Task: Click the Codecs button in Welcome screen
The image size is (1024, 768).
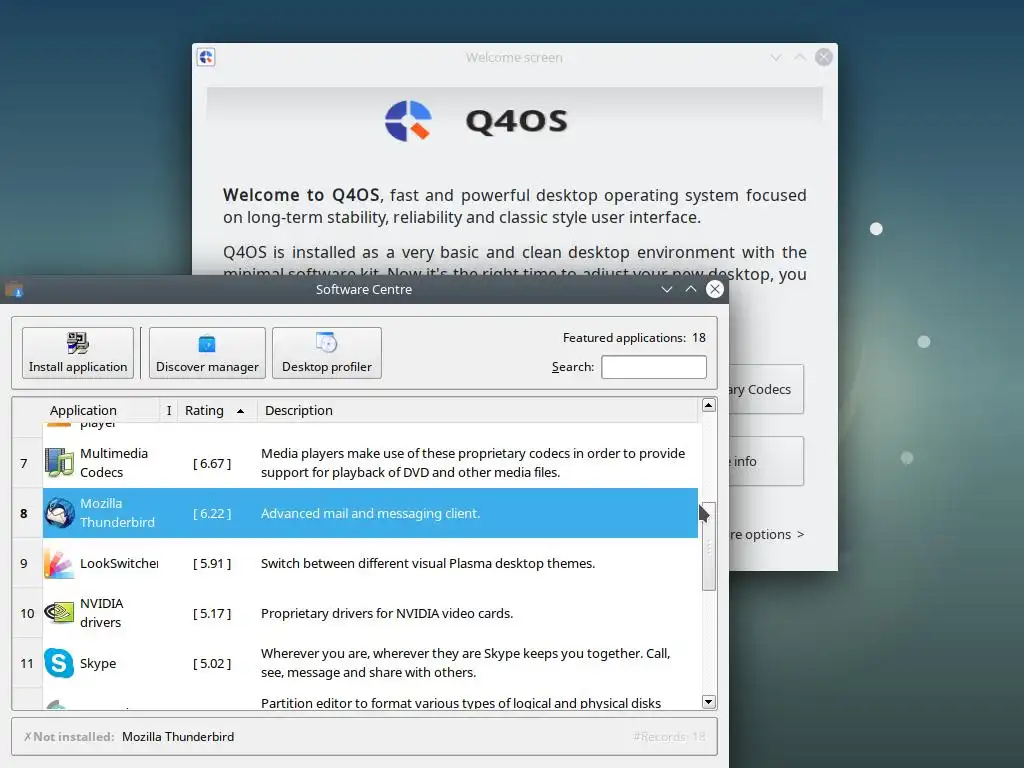Action: 766,389
